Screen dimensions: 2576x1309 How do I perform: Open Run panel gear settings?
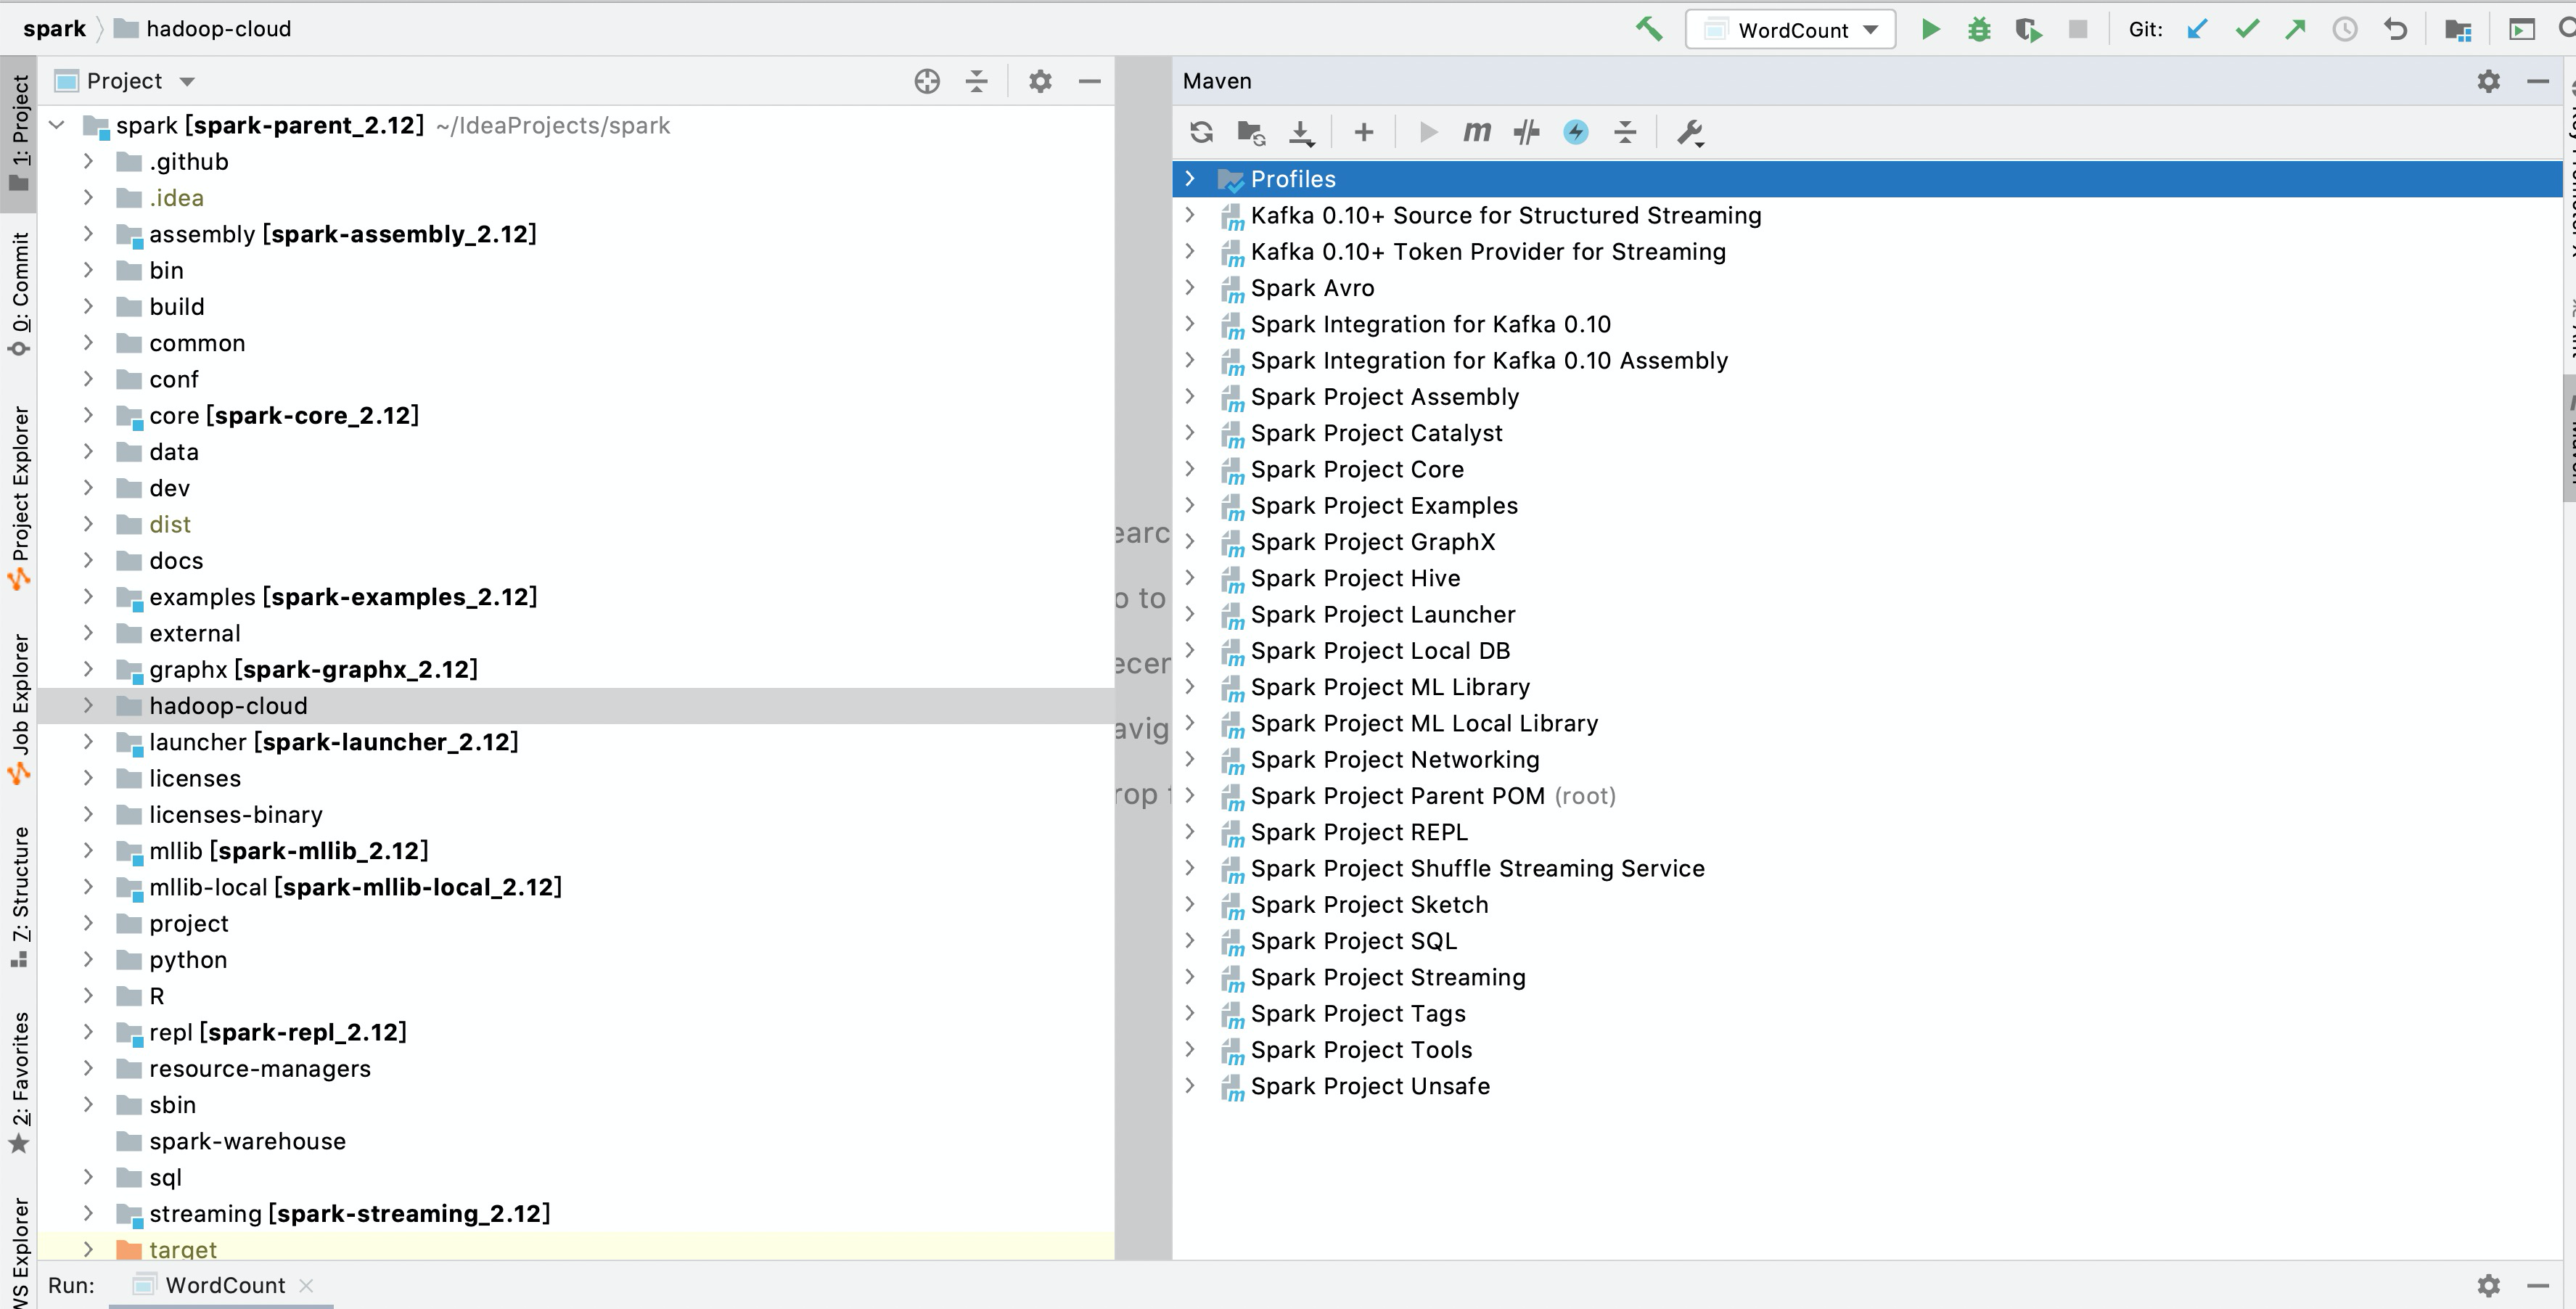[2489, 1285]
